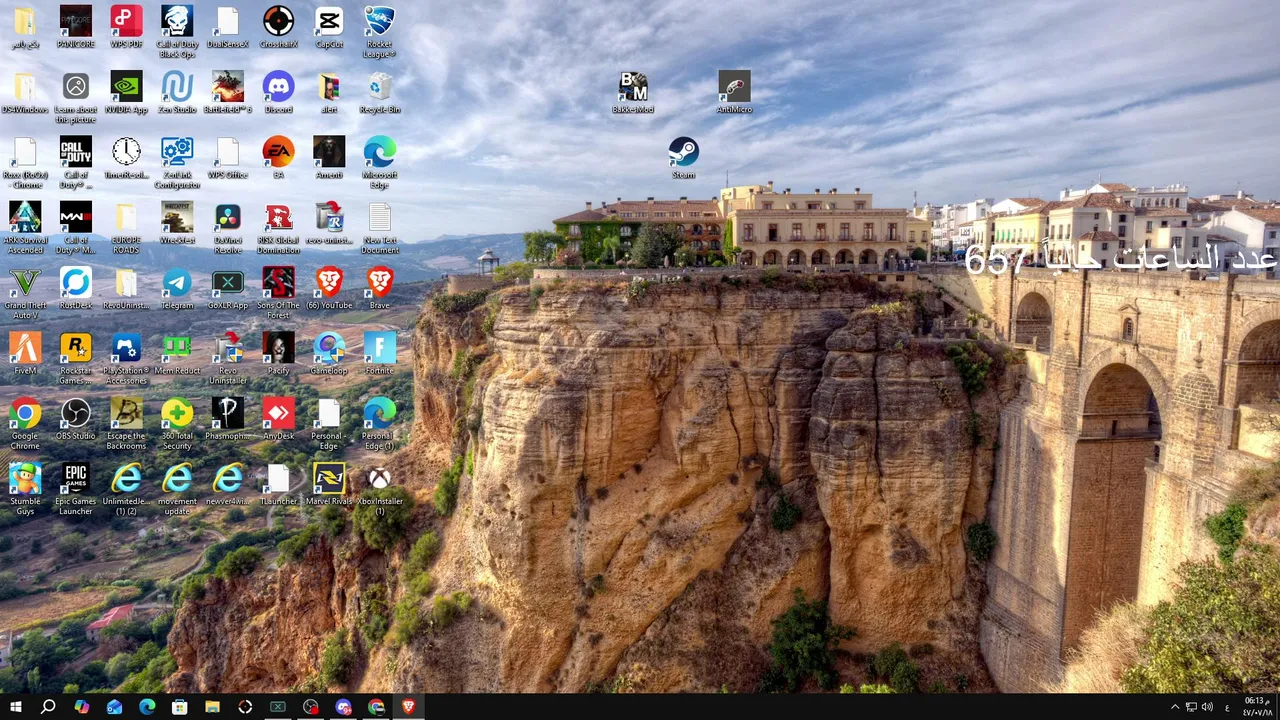Click the Epic Games Launcher shortcut
The image size is (1280, 720).
76,488
